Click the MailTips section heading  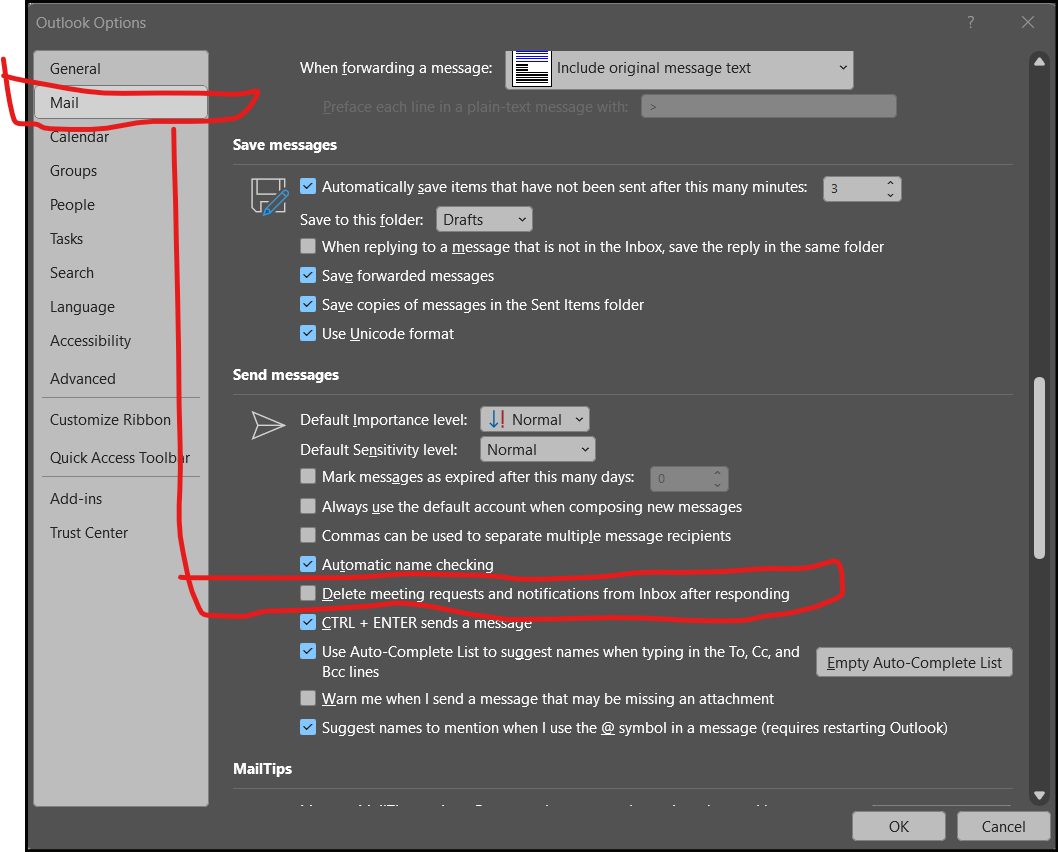click(262, 769)
